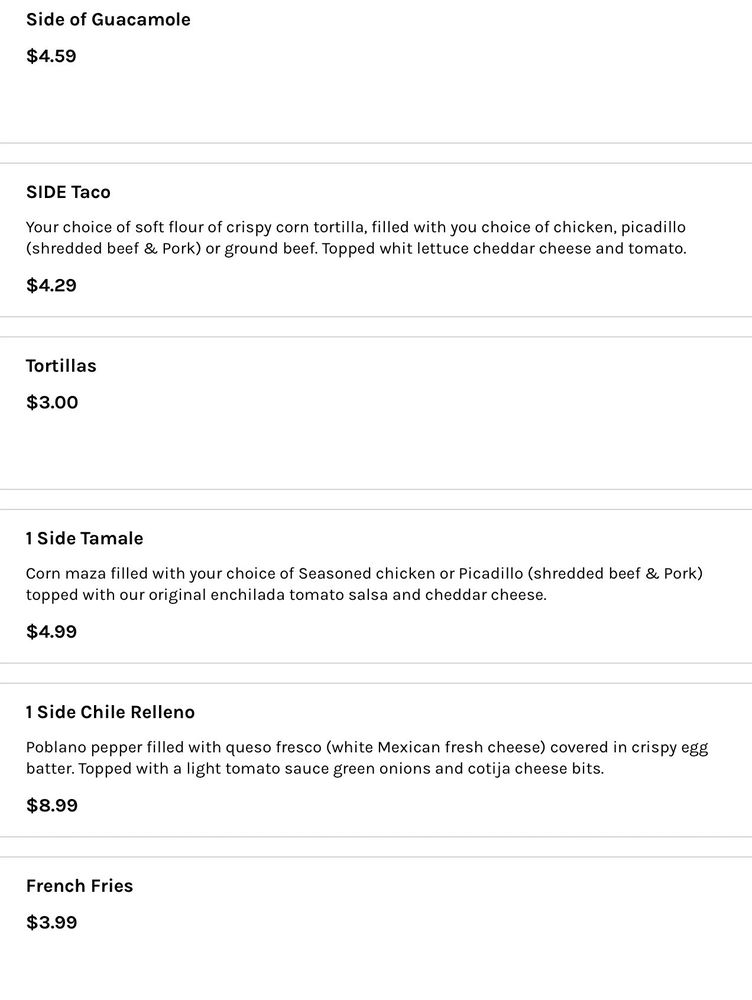Image resolution: width=752 pixels, height=1000 pixels.
Task: Click the SIDE Taco description text
Action: [x=356, y=238]
